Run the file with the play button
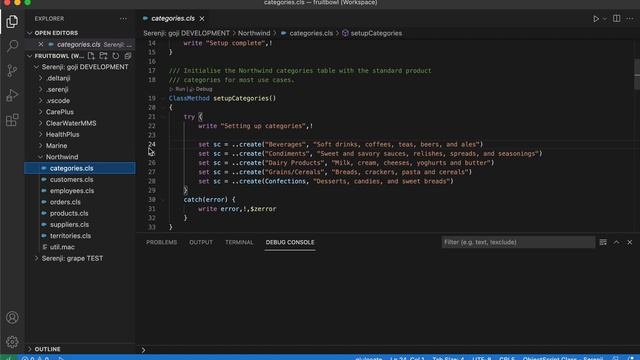 [x=596, y=19]
